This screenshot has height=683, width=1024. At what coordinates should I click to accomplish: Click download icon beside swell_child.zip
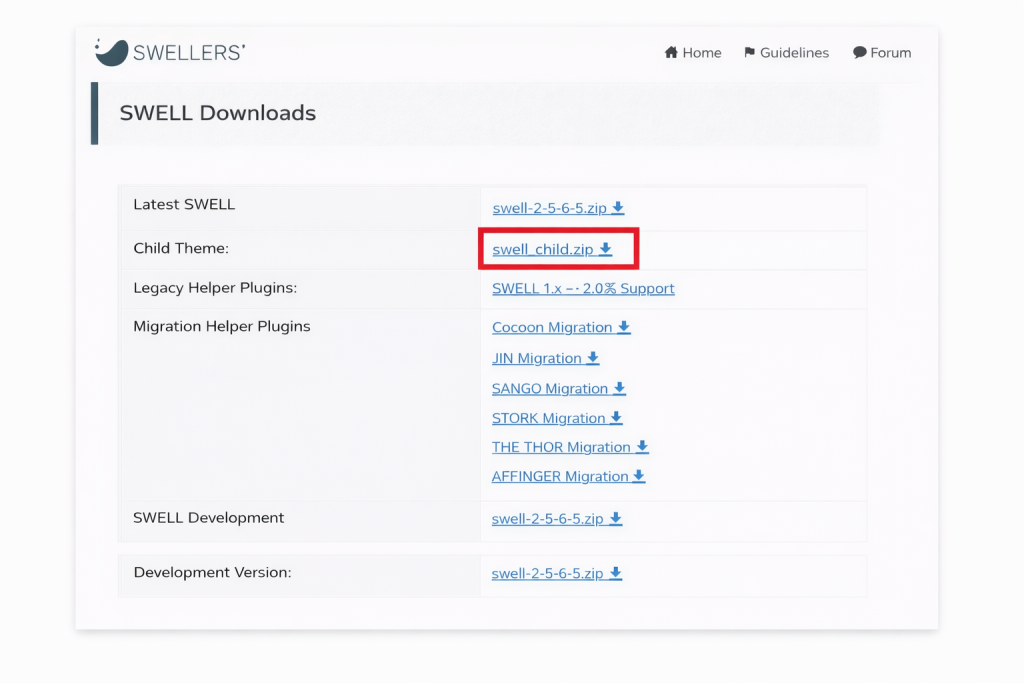[606, 249]
